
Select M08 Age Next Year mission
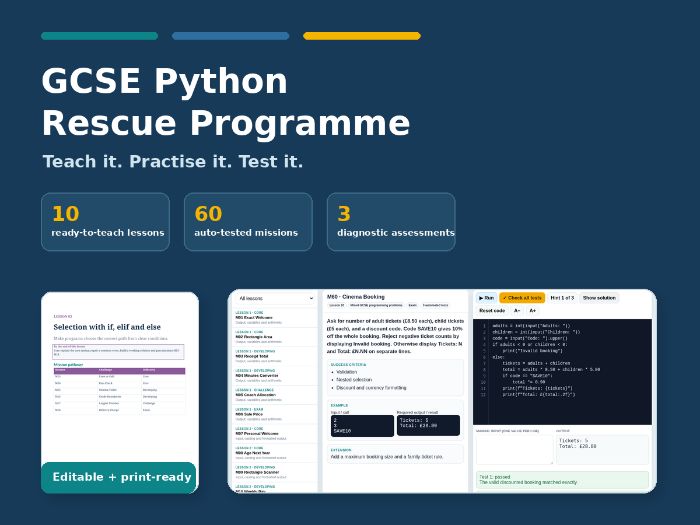point(275,452)
